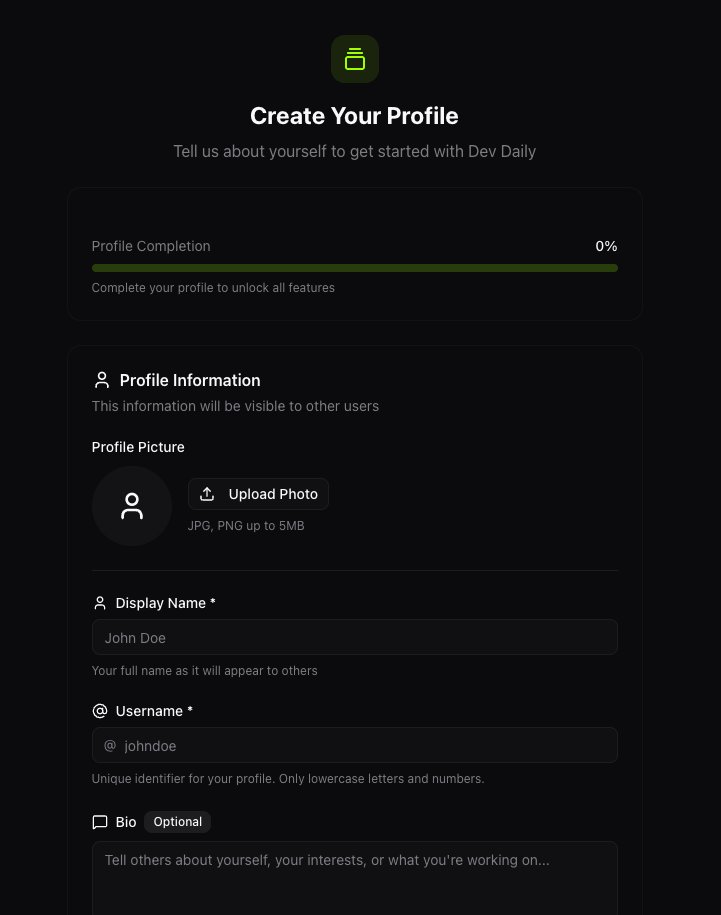Click the Profile Completion progress bar
Viewport: 721px width, 915px height.
355,268
